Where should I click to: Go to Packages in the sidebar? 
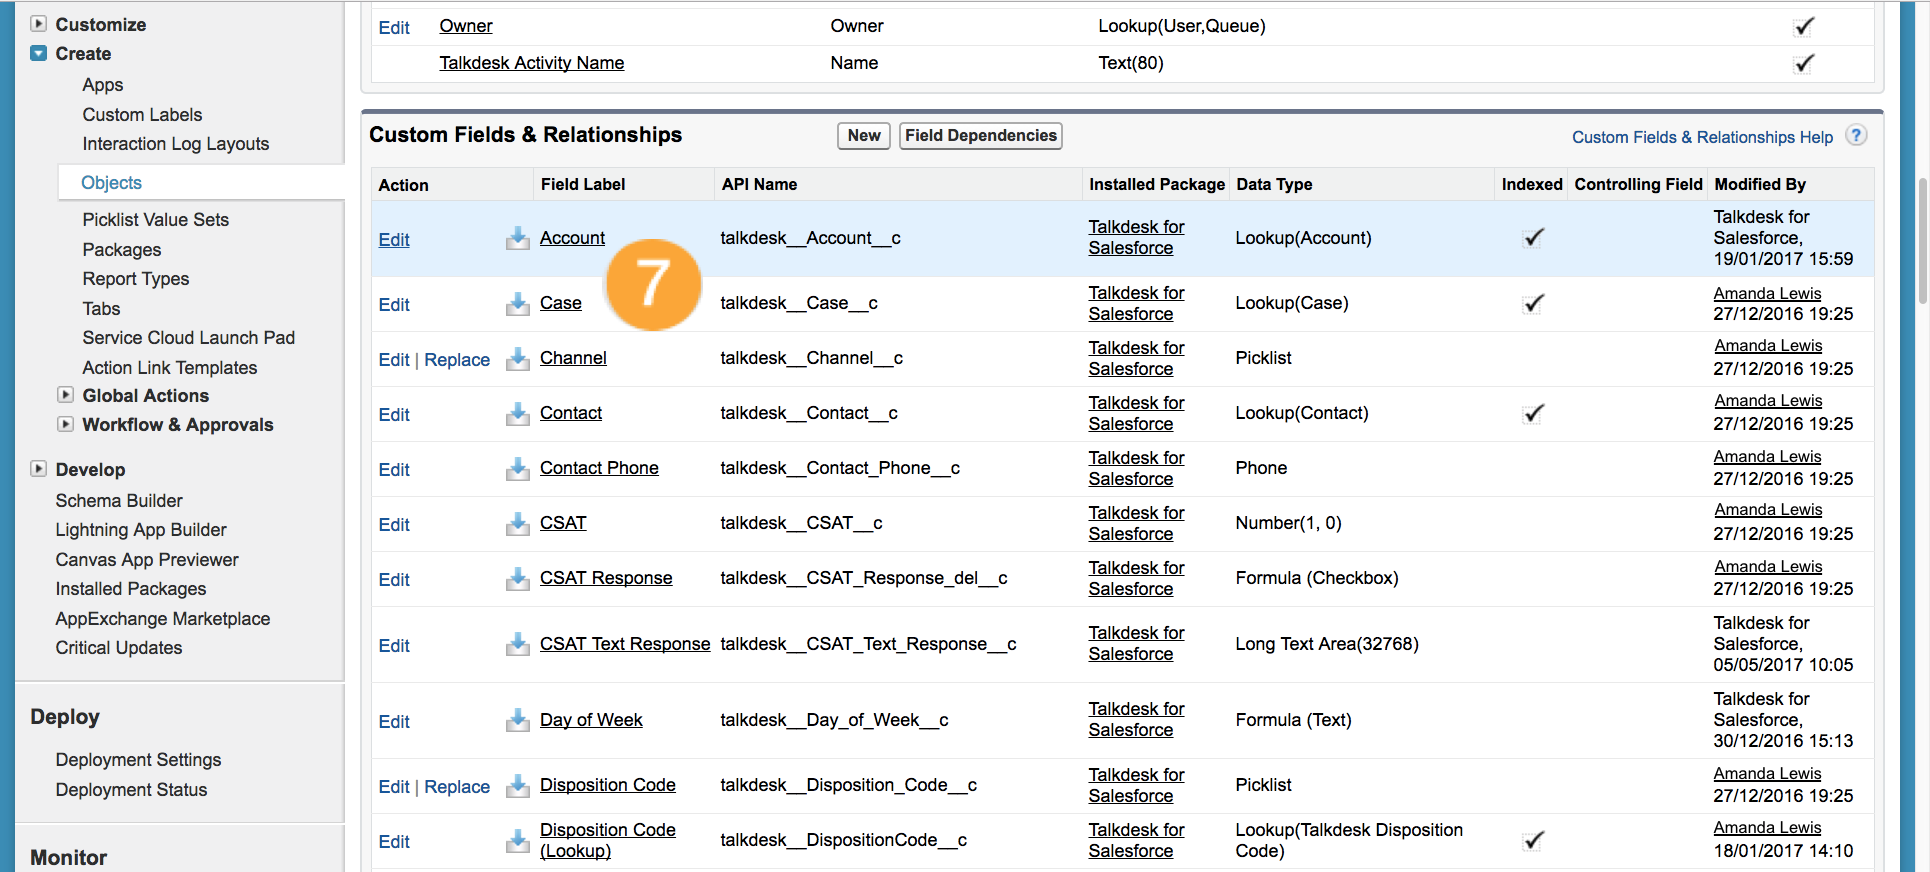121,250
